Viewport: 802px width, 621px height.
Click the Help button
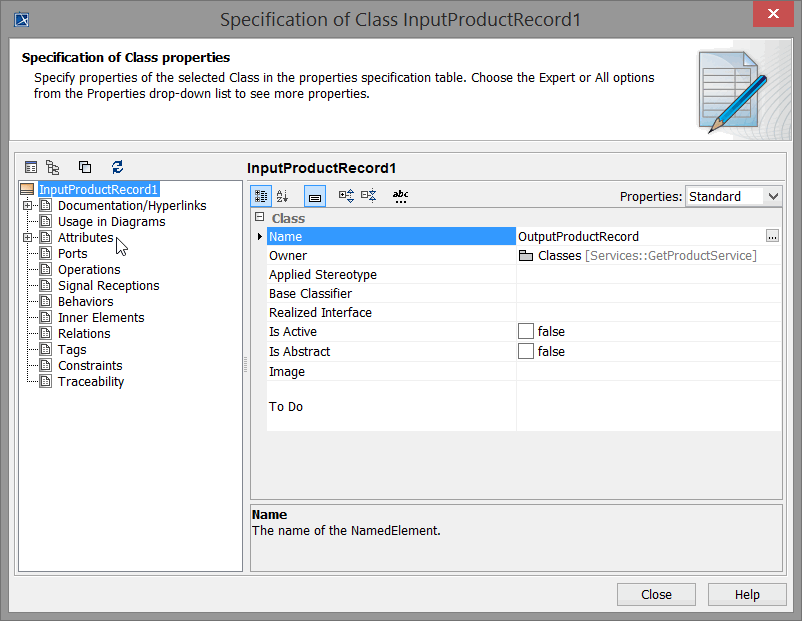[747, 594]
